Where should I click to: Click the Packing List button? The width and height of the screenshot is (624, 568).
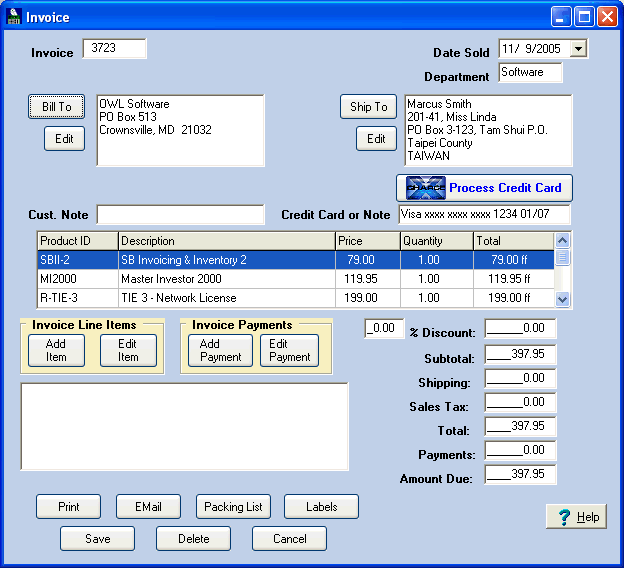coord(233,507)
